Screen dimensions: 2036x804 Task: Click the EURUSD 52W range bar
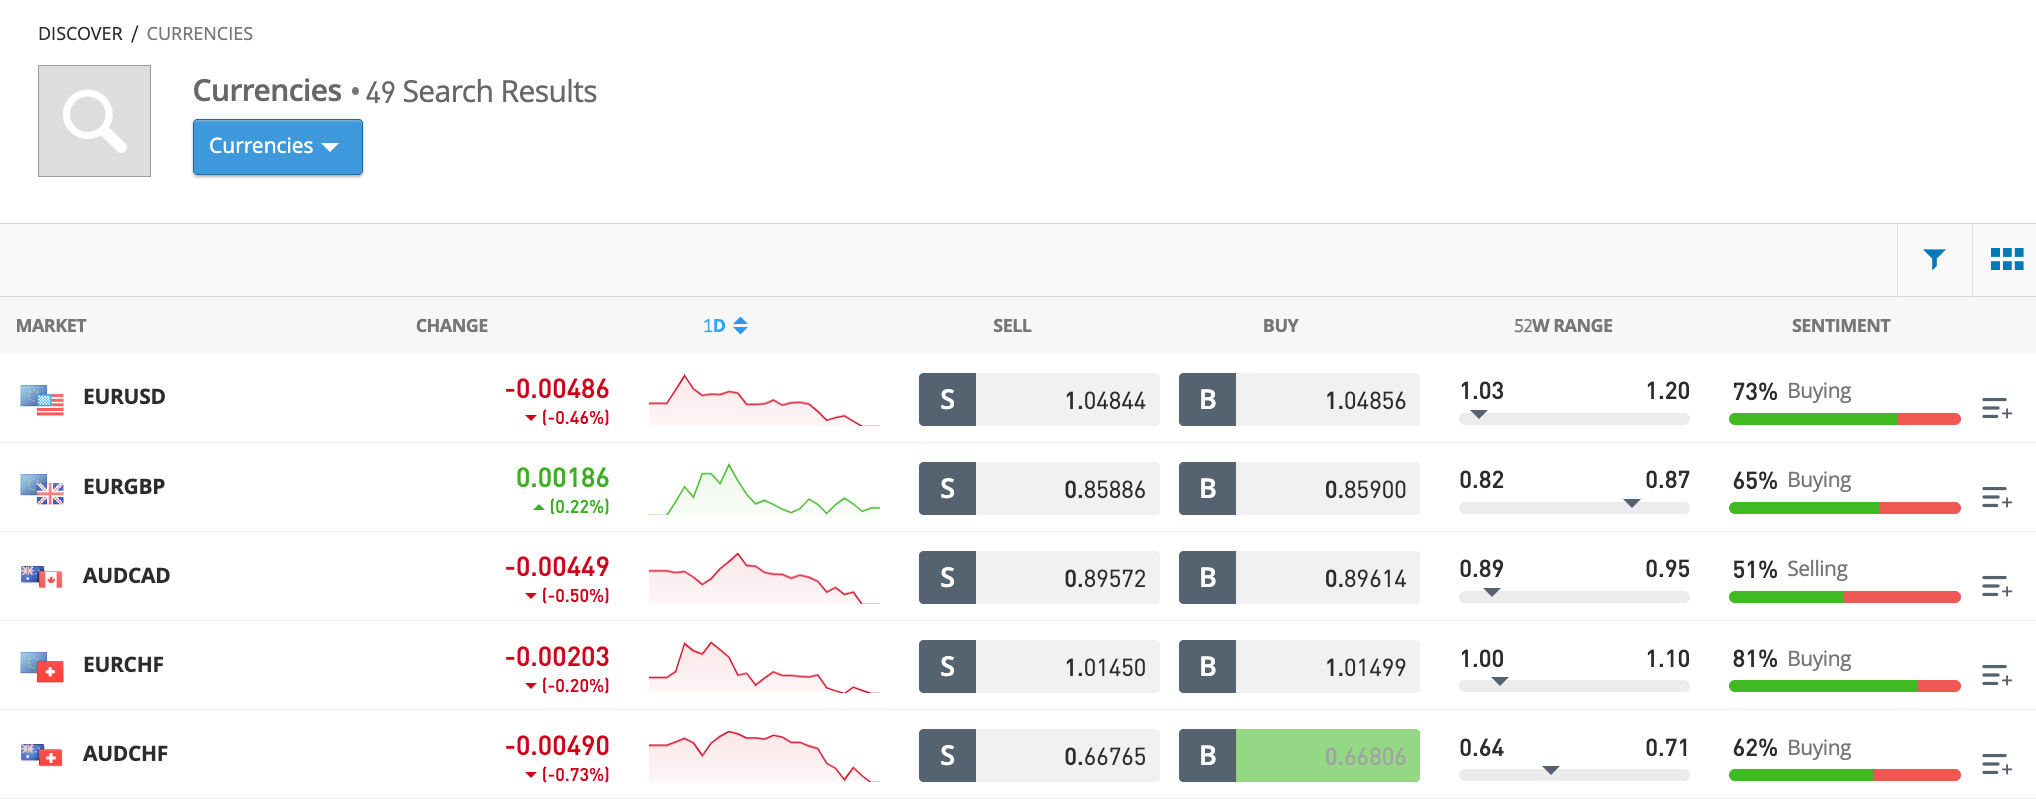coord(1574,418)
